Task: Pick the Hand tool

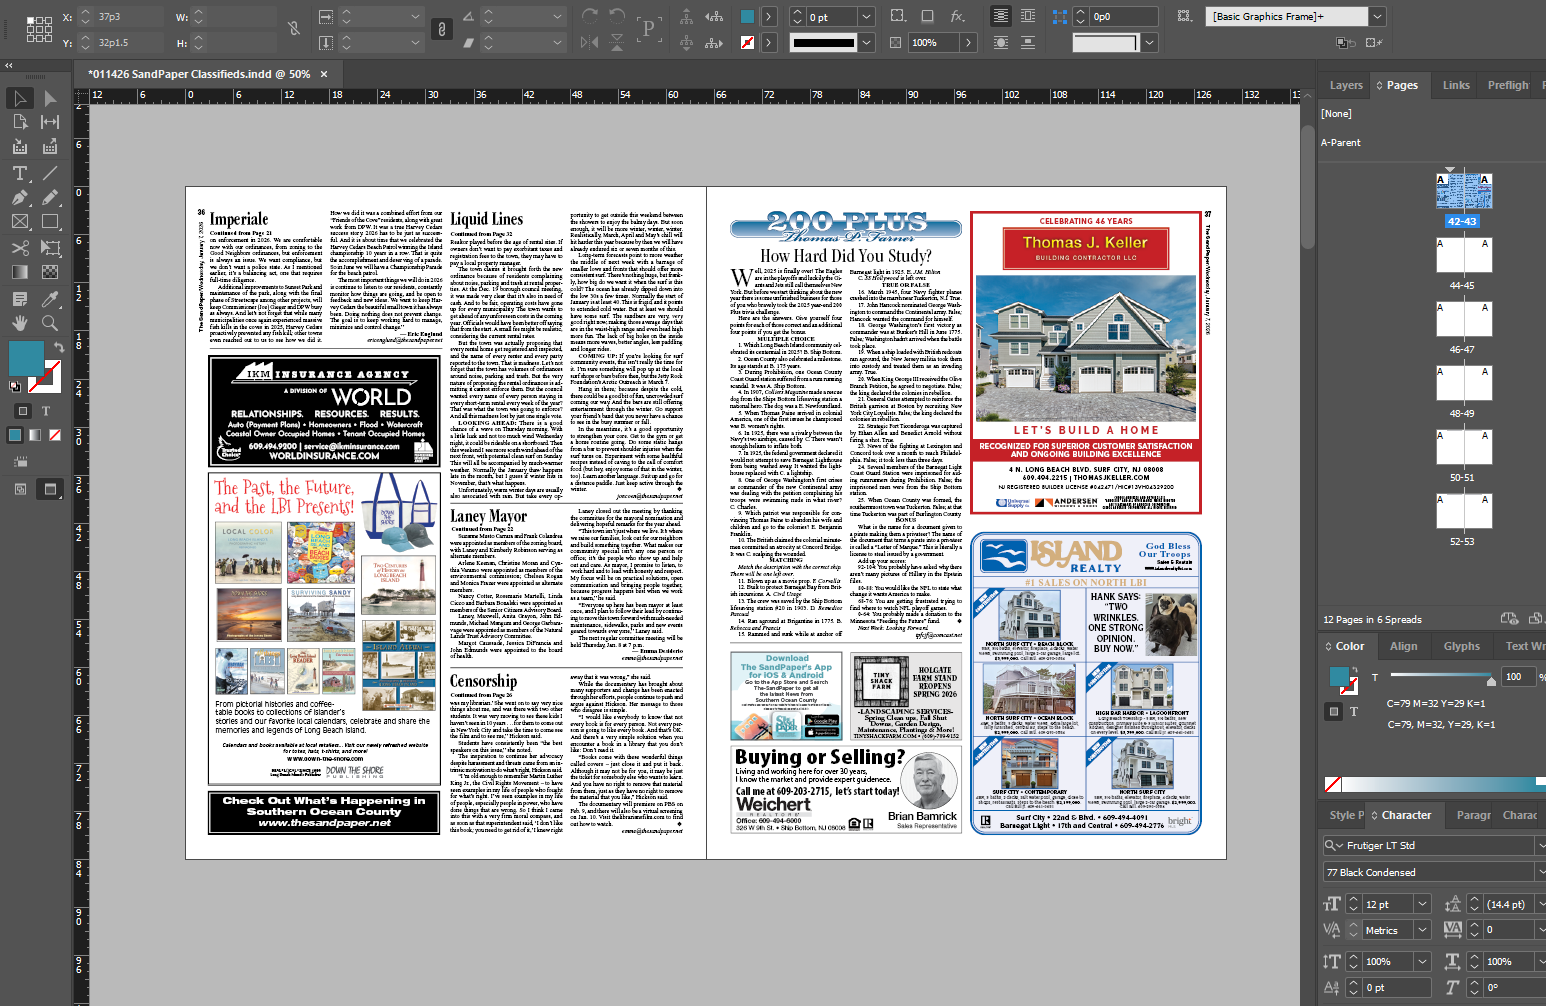Action: click(20, 323)
